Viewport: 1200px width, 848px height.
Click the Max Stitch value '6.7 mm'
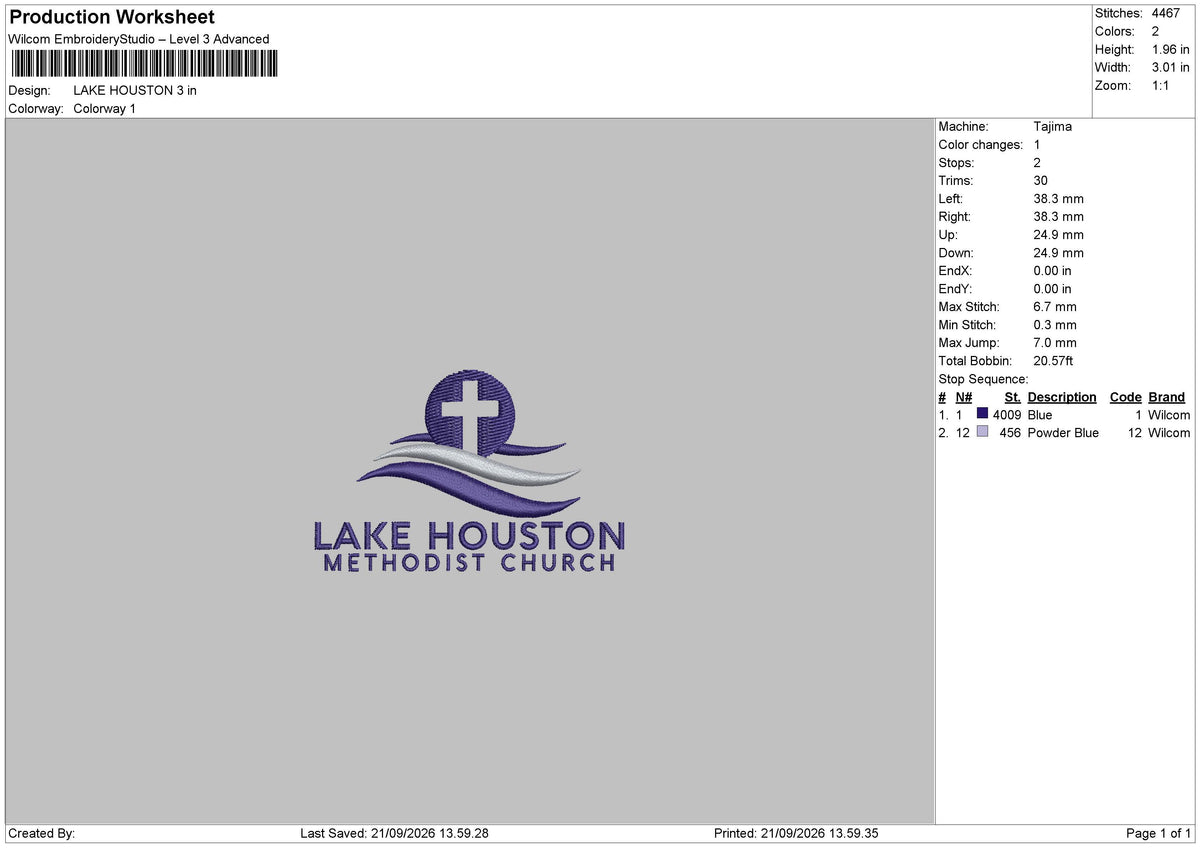point(1055,307)
